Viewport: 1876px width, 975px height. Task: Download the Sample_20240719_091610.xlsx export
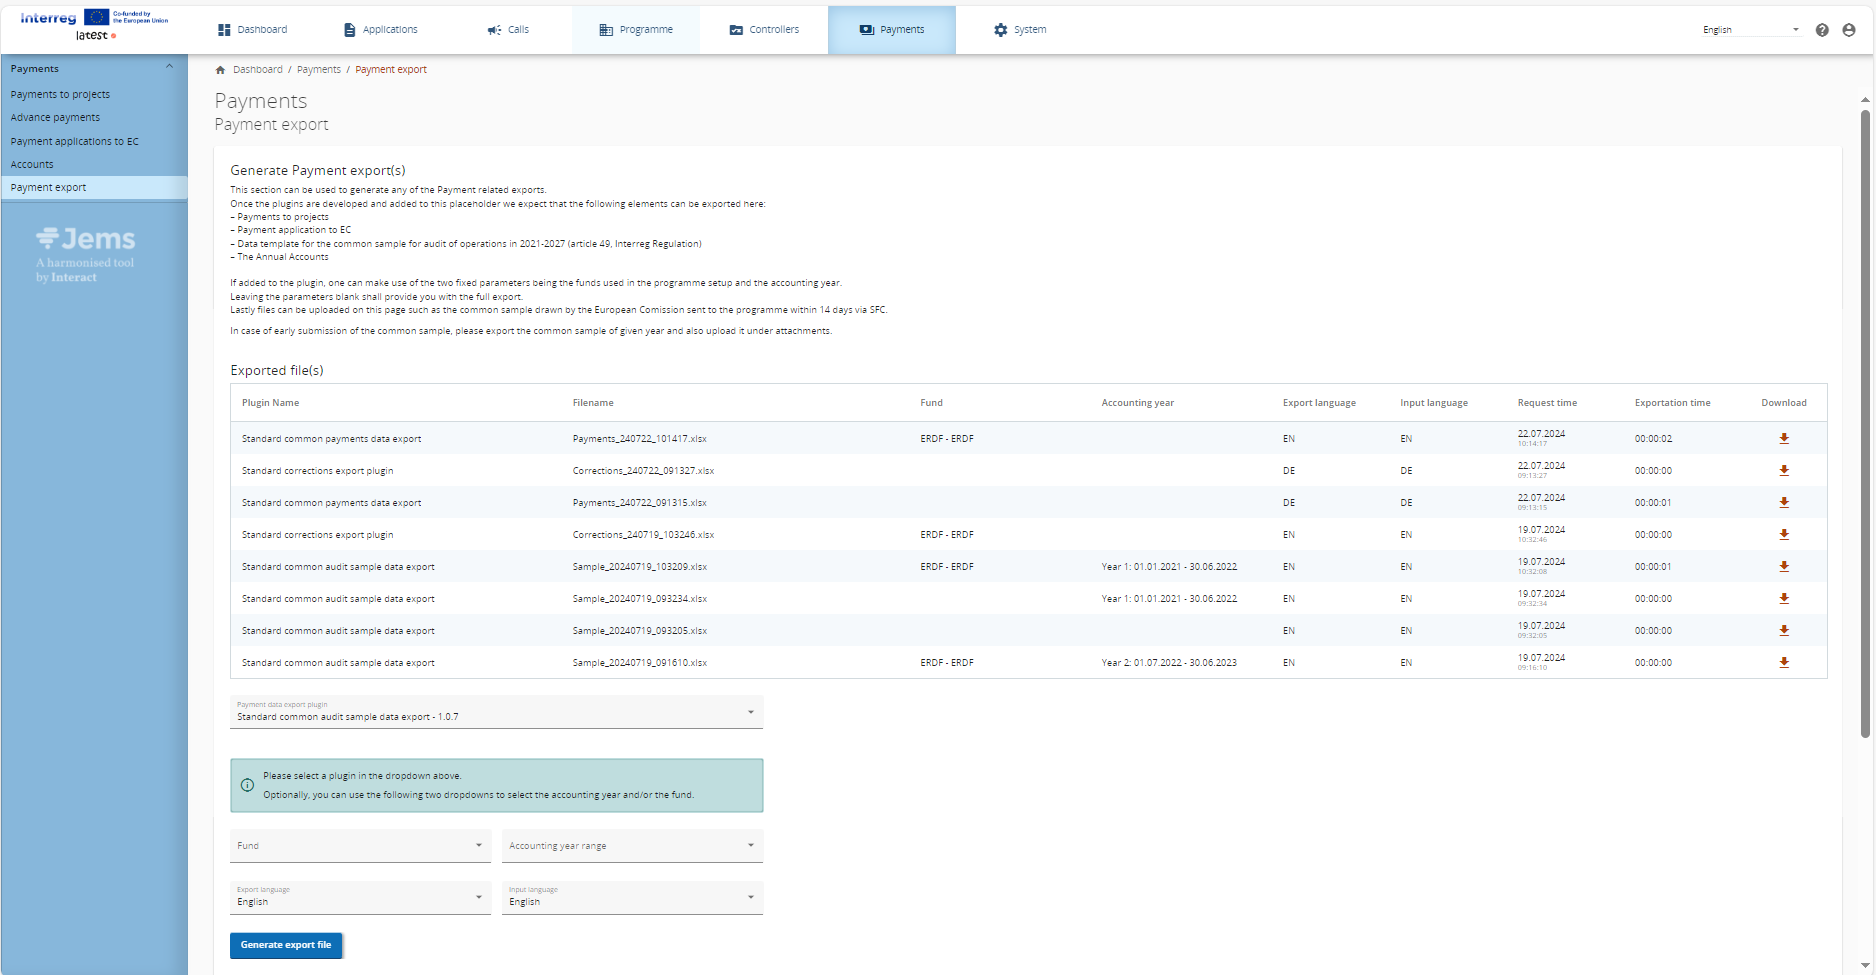(1783, 663)
